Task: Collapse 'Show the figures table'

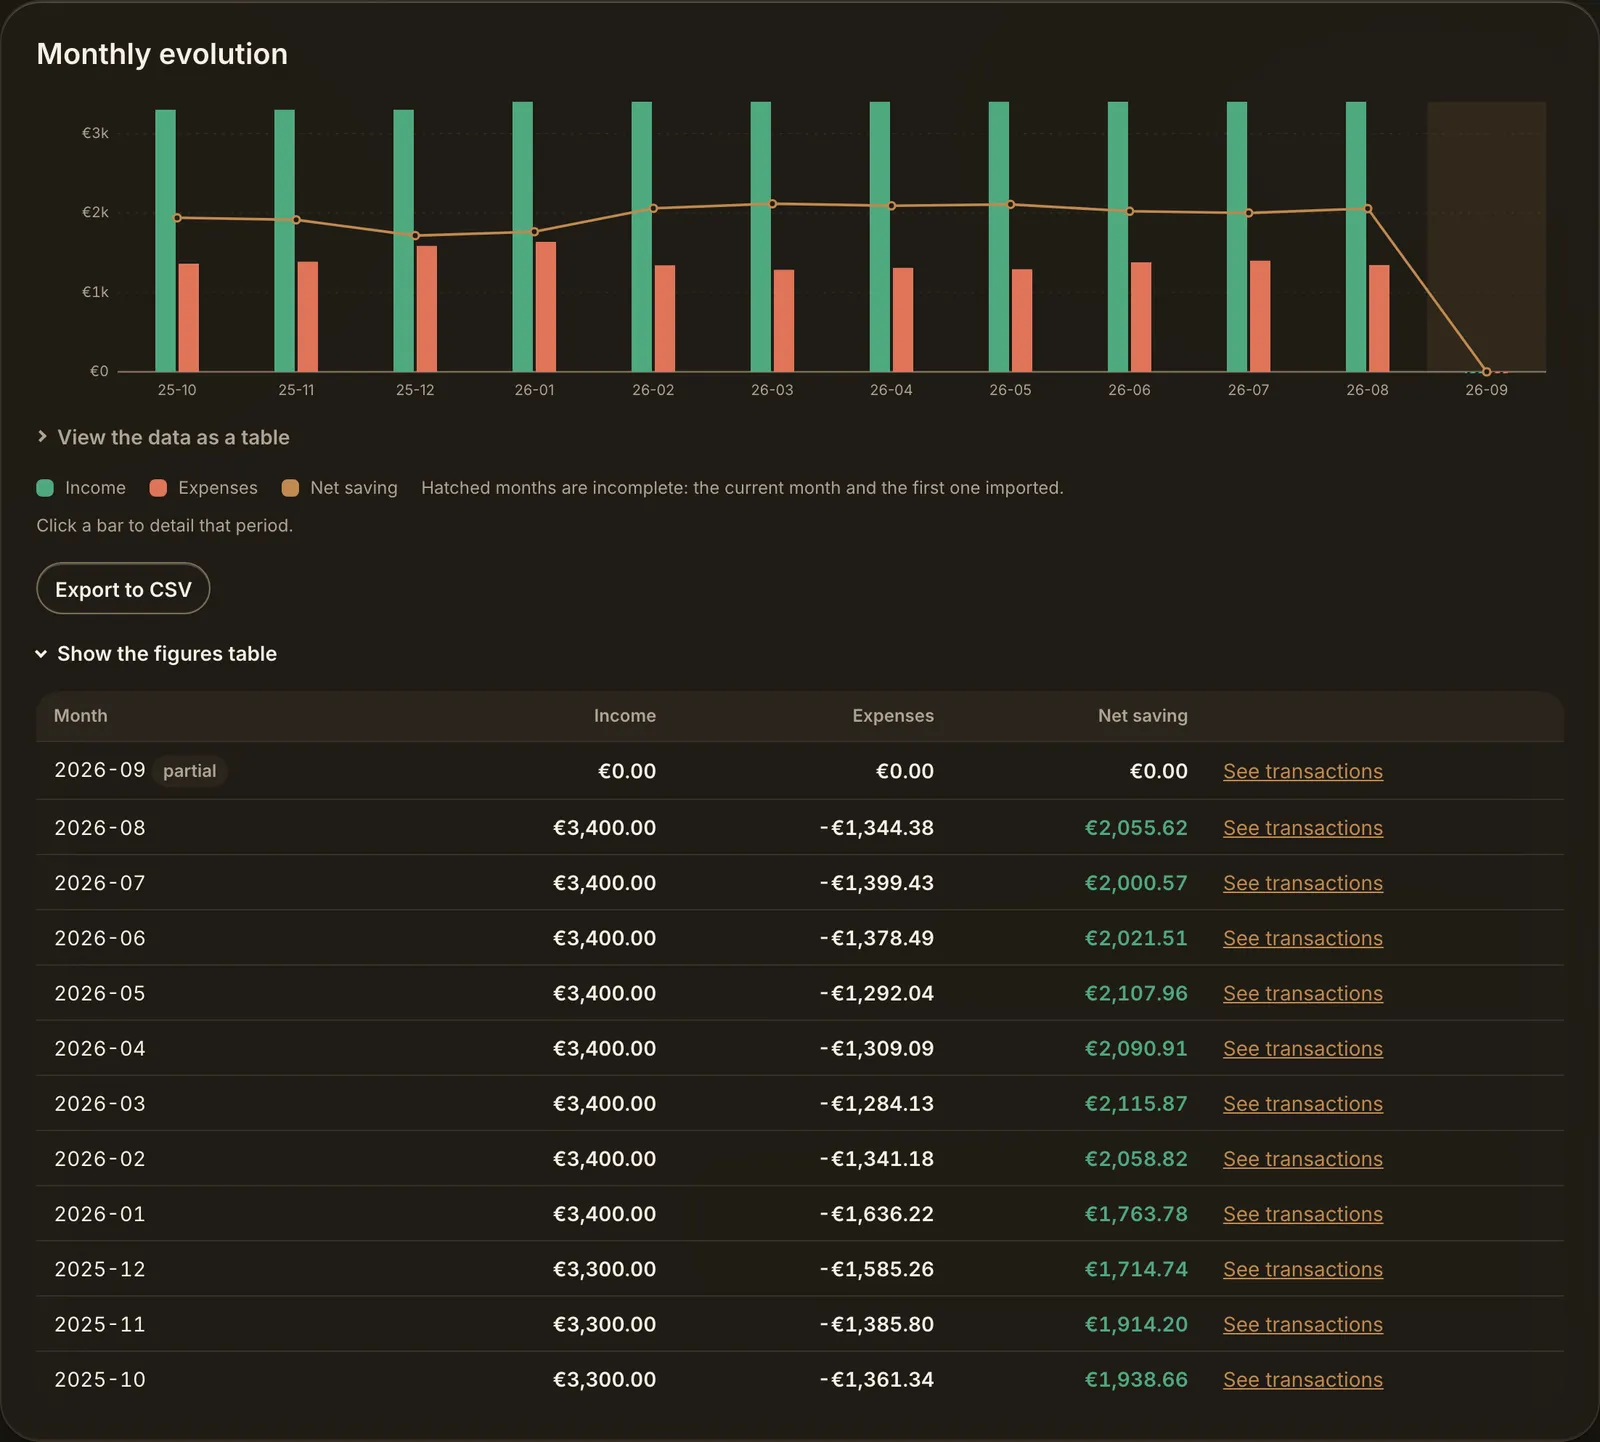Action: (x=157, y=654)
